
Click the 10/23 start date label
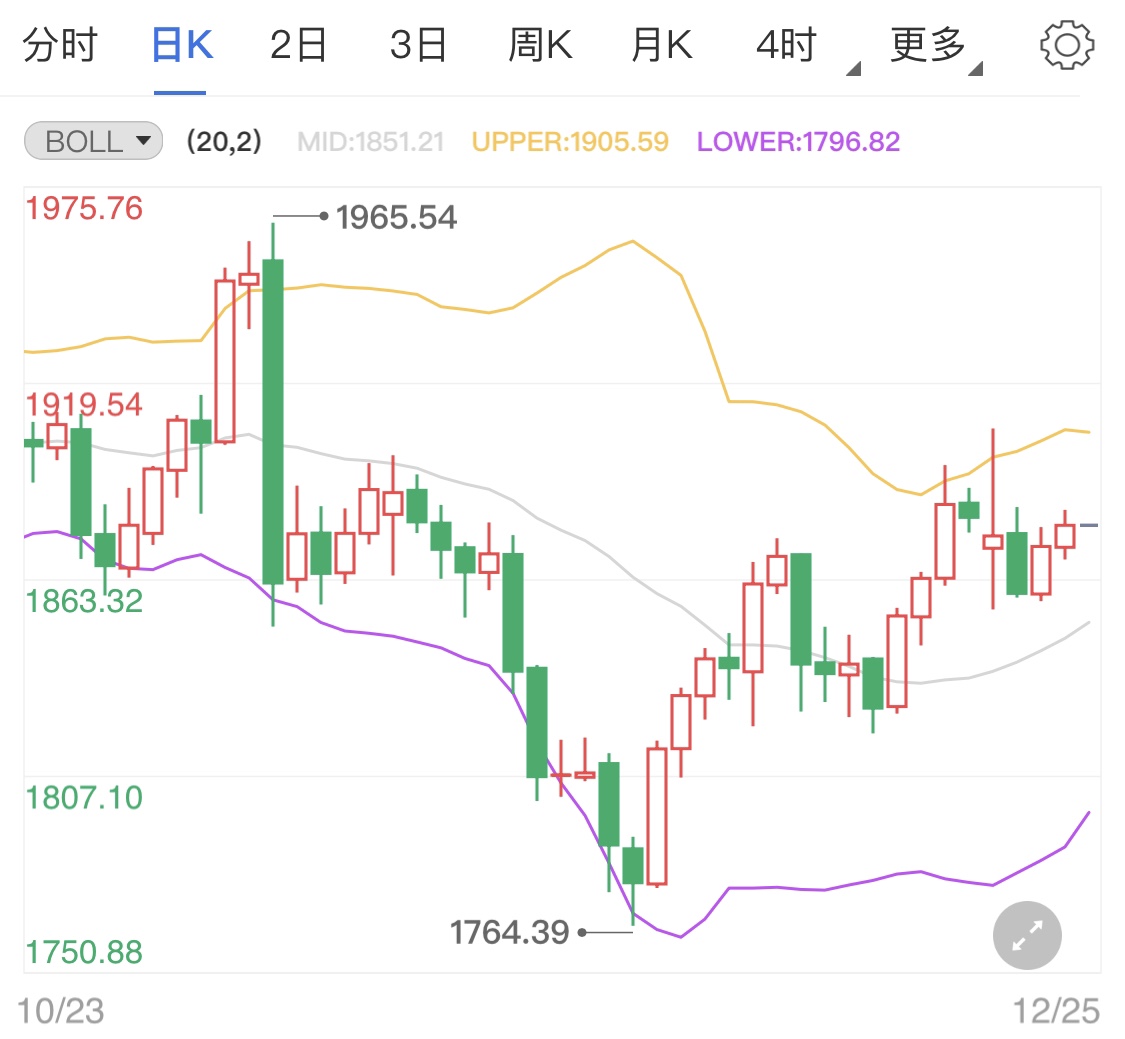(60, 1011)
